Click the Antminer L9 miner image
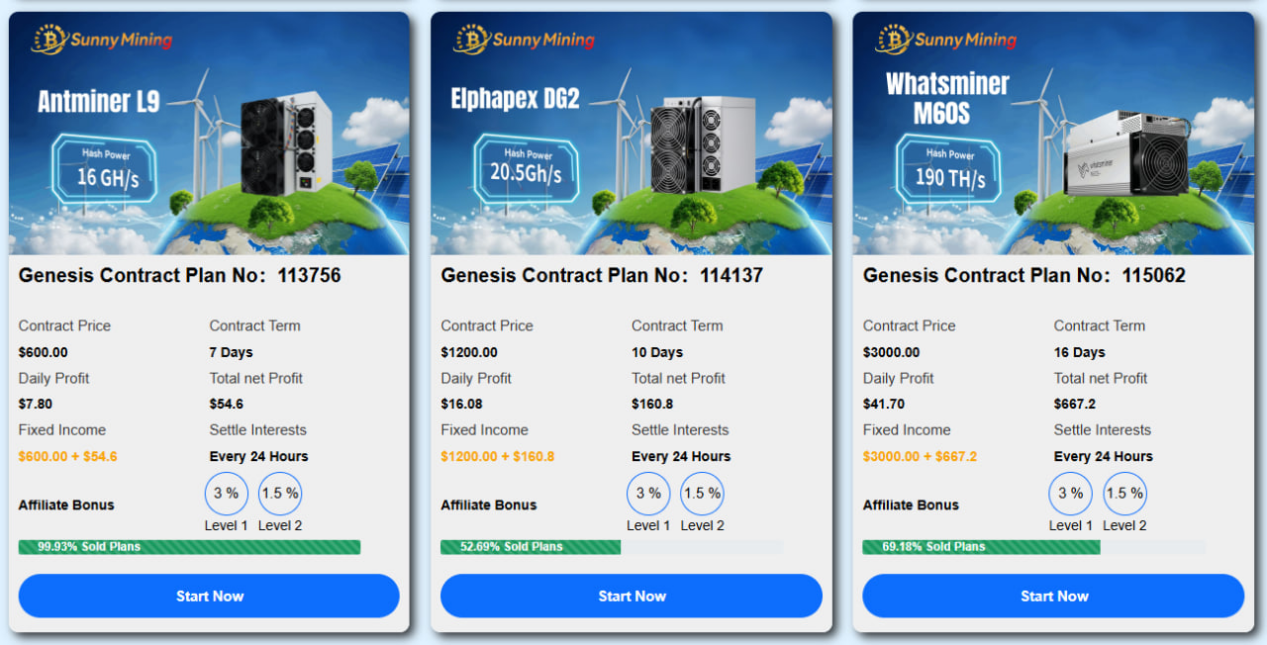 pos(285,143)
